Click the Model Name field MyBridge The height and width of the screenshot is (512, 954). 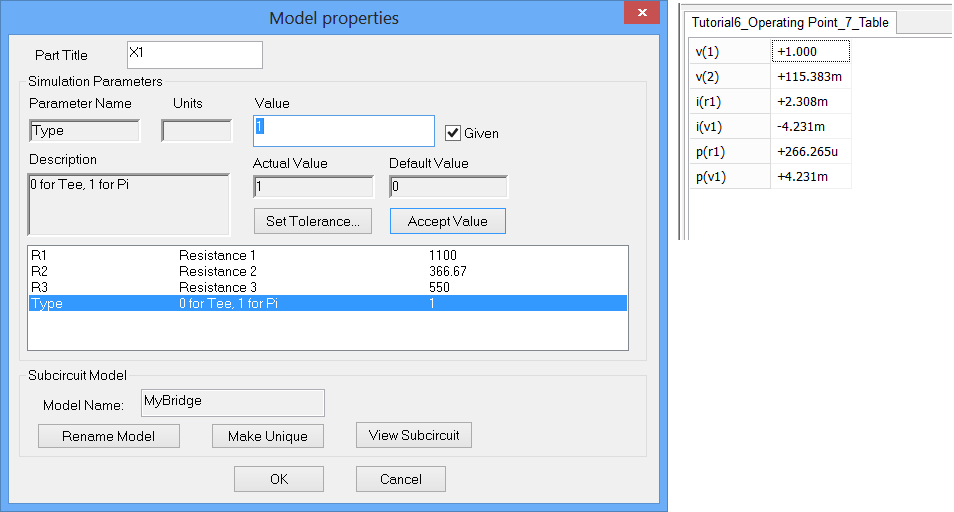point(234,402)
